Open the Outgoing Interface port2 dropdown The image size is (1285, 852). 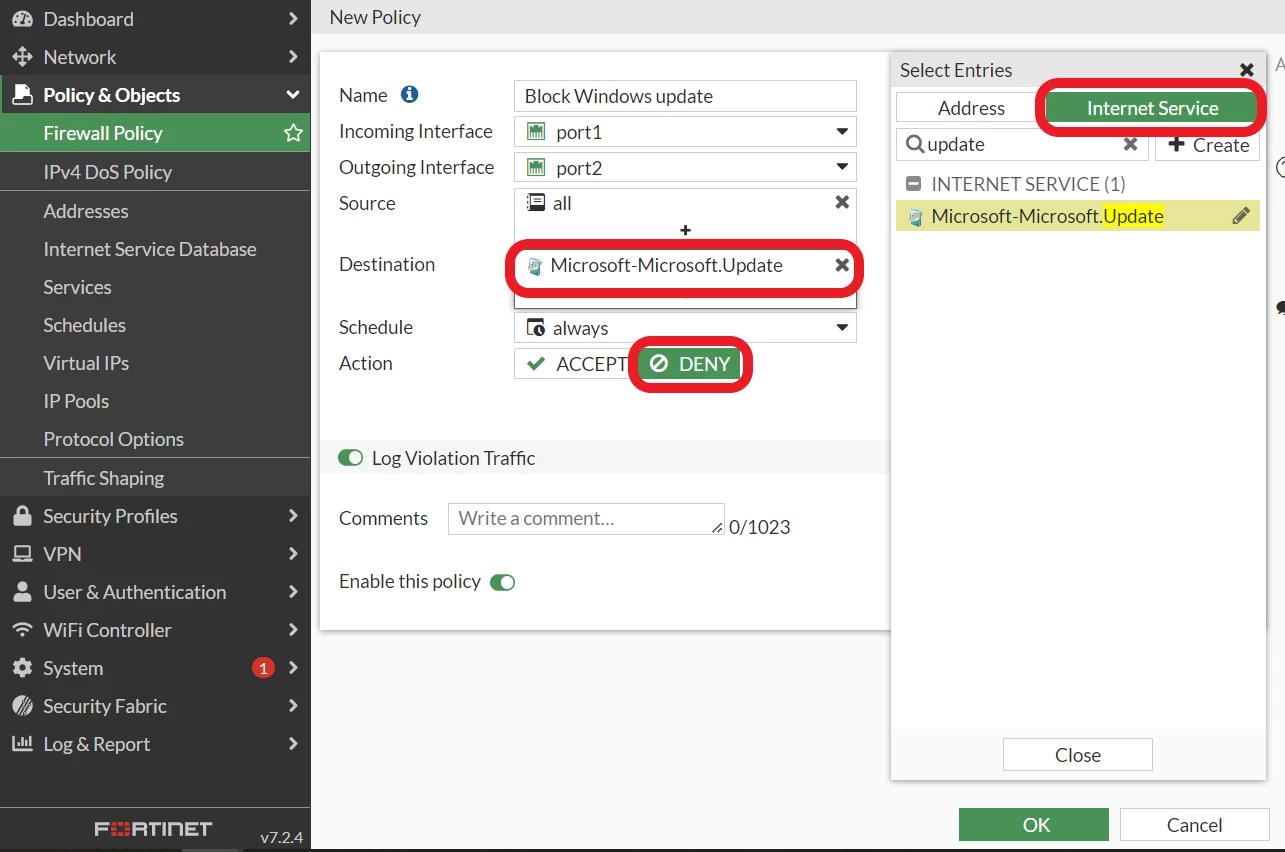pyautogui.click(x=685, y=168)
